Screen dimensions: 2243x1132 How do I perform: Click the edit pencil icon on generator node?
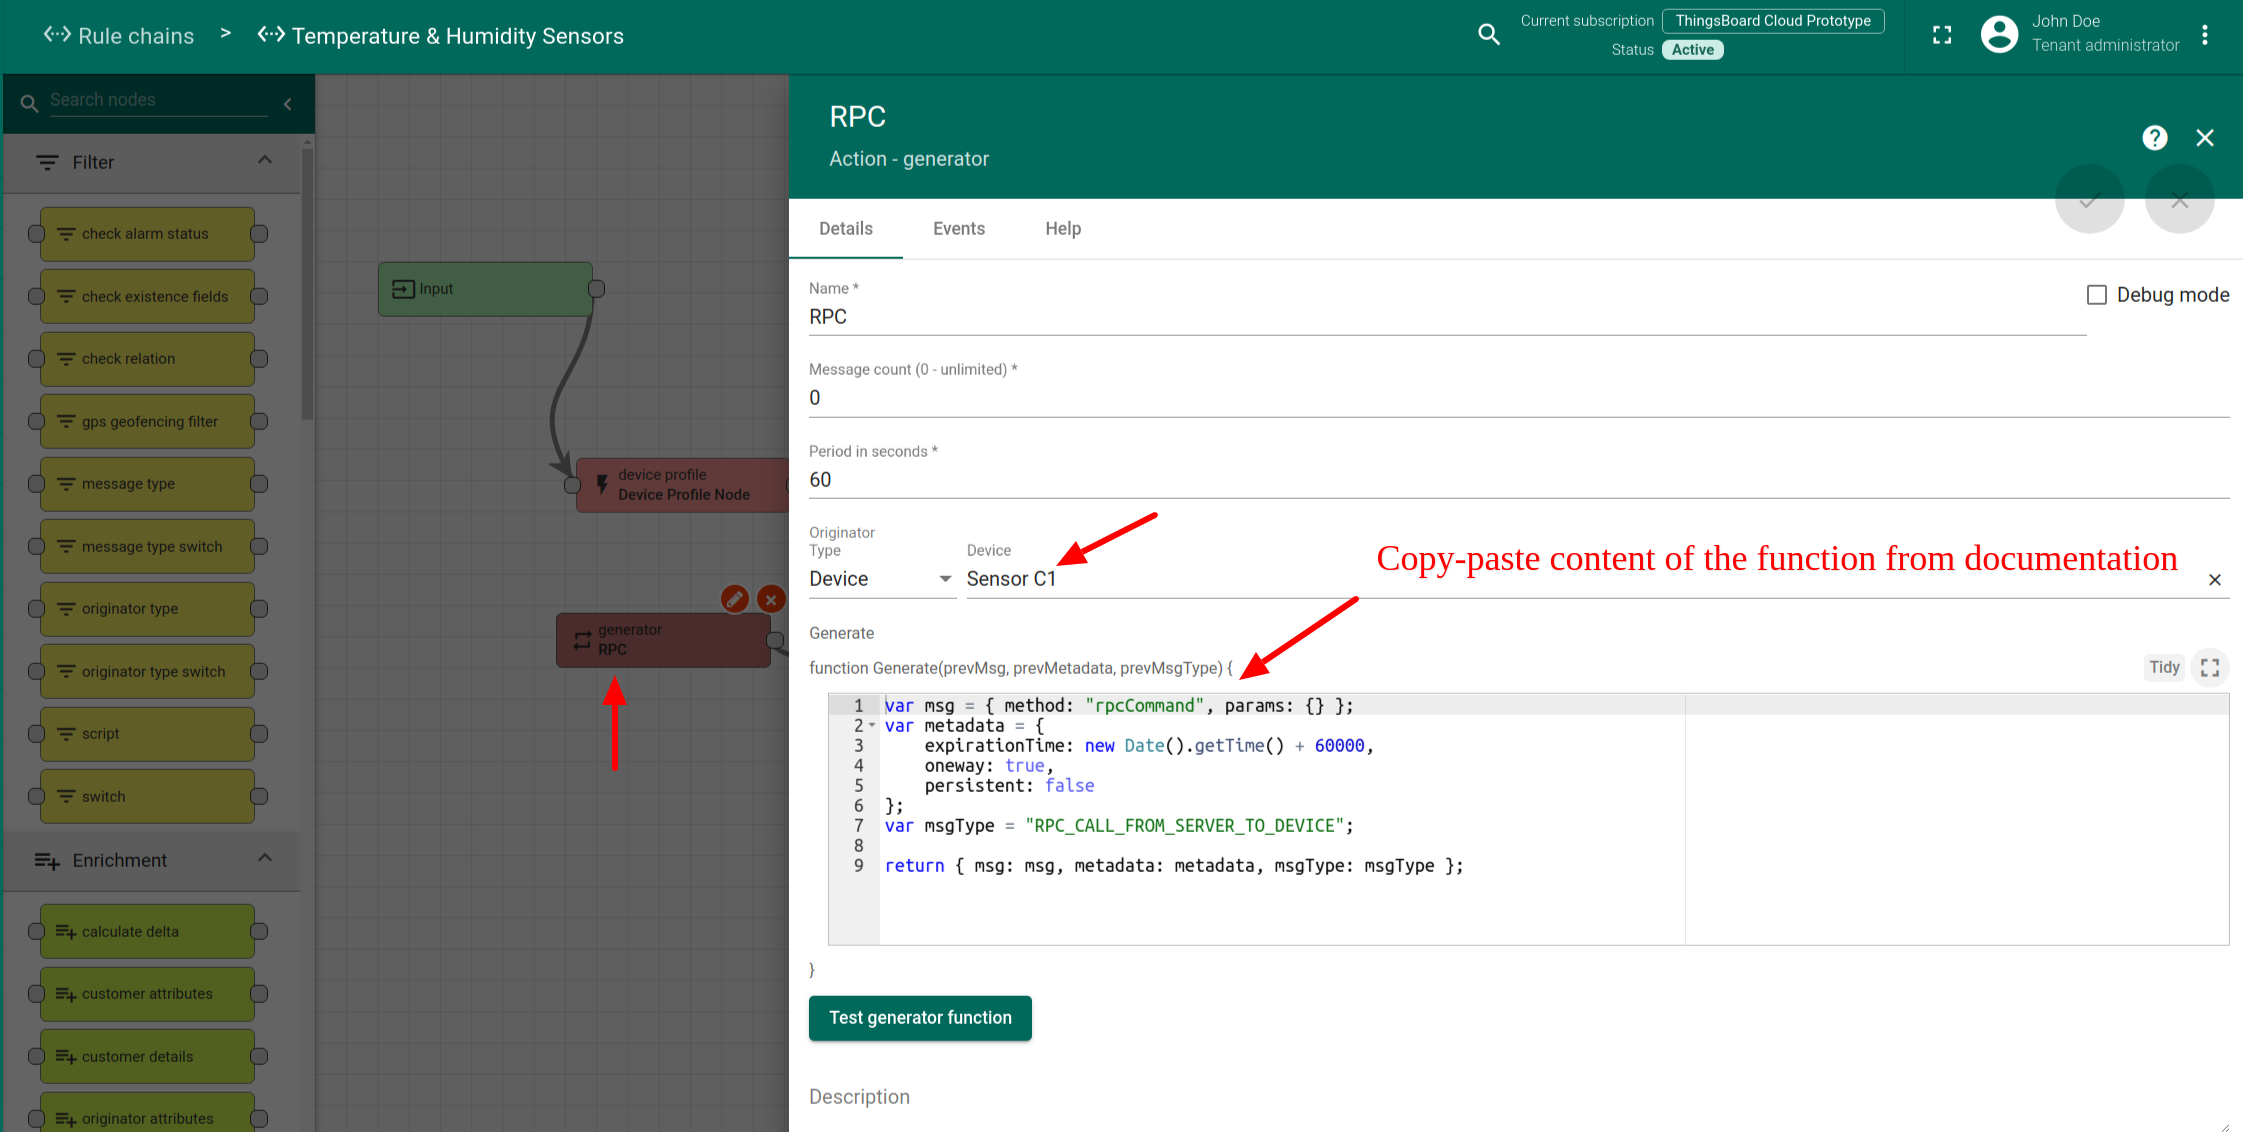coord(735,599)
